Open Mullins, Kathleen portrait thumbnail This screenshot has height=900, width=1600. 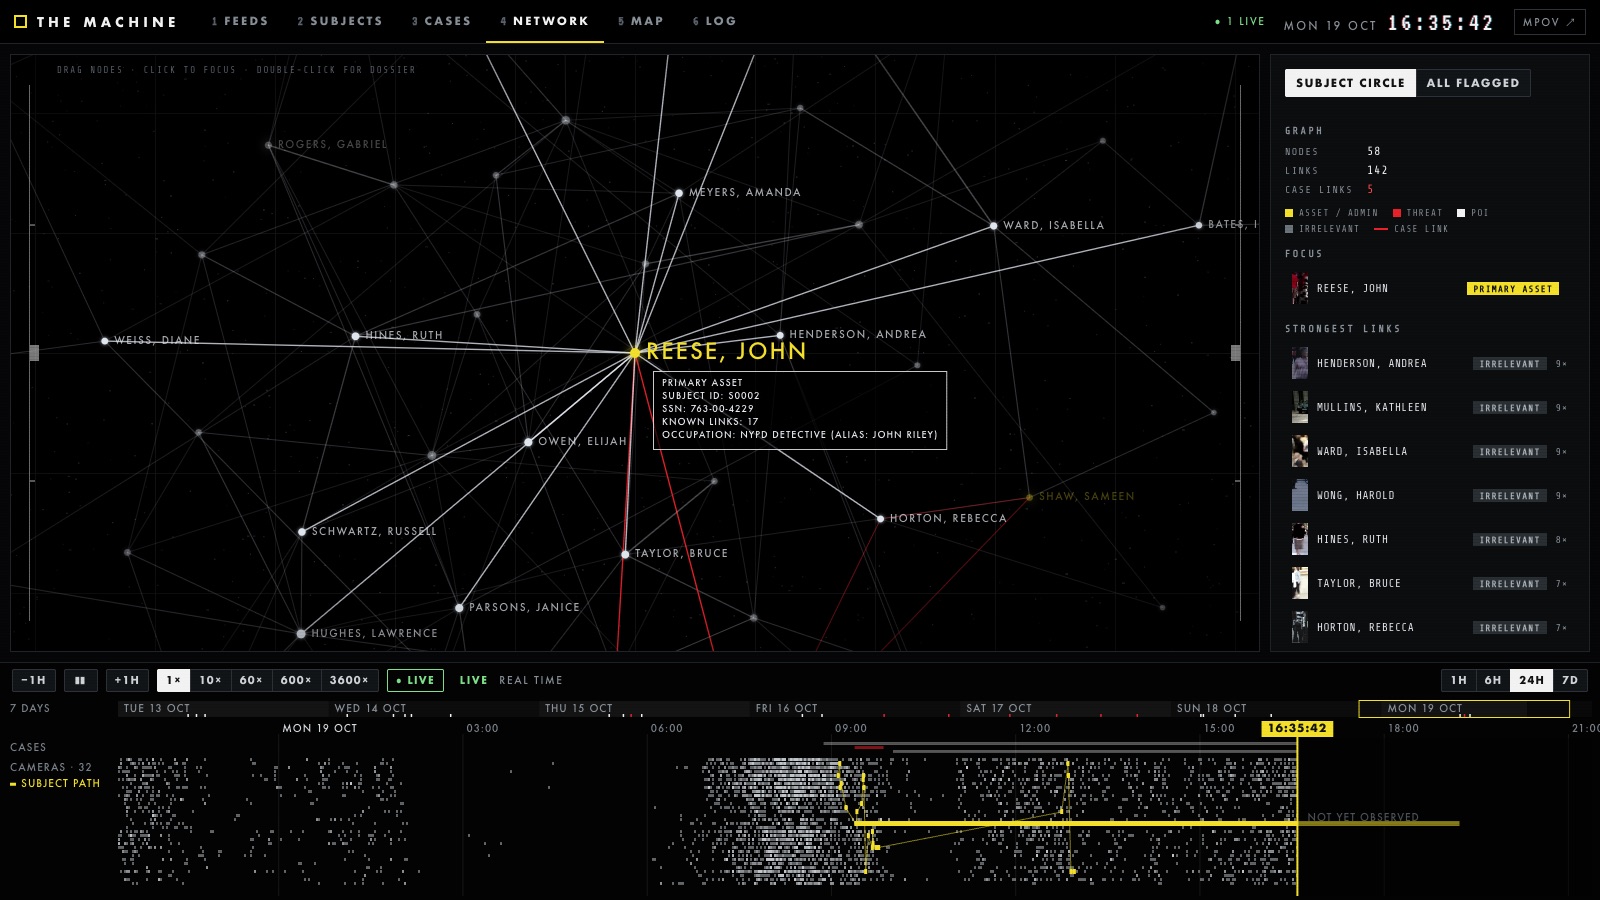pos(1299,407)
